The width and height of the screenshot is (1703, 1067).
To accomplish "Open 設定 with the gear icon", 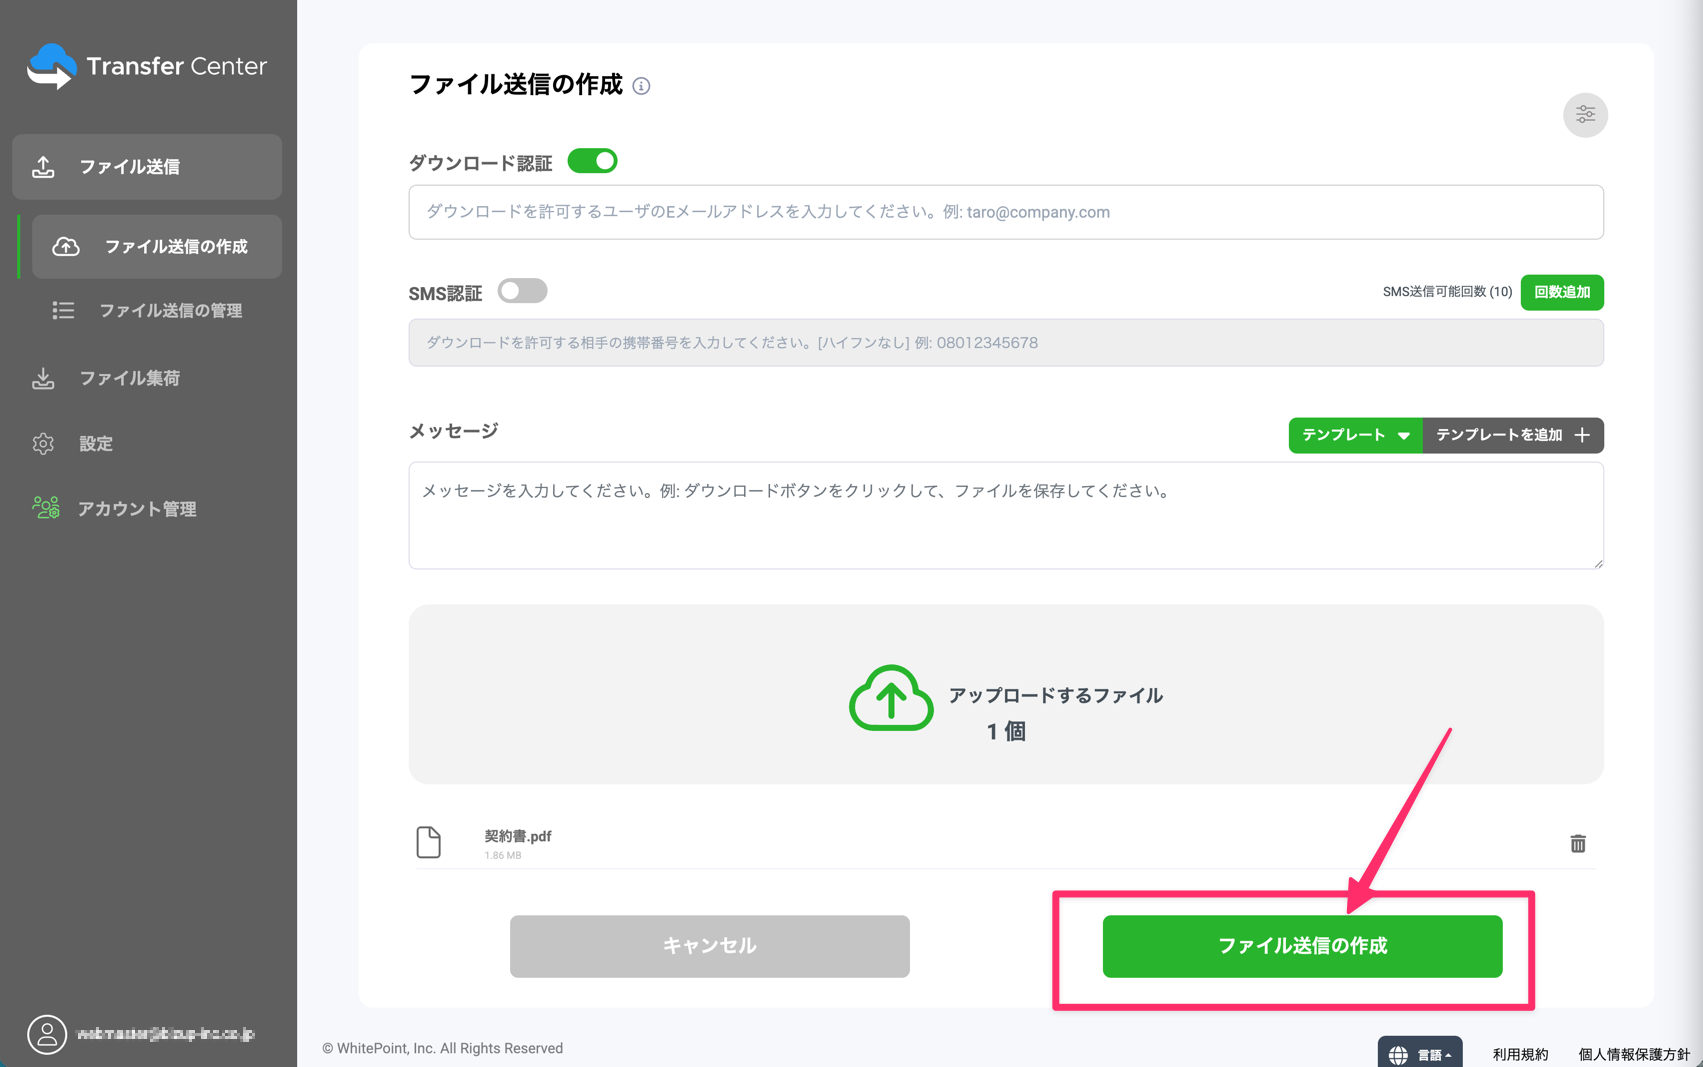I will point(44,443).
